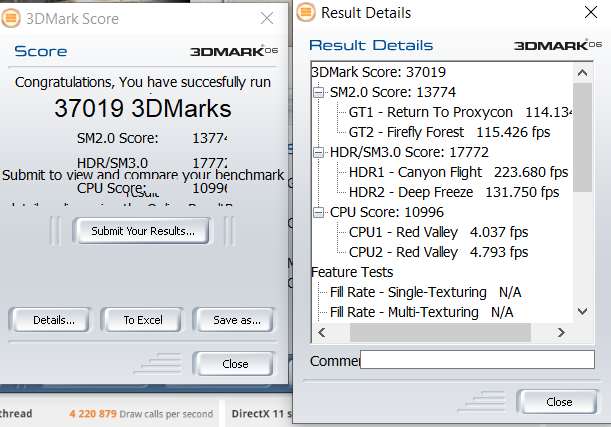Click the horizontal scrollbar thumb in results list
The width and height of the screenshot is (611, 427).
click(440, 332)
